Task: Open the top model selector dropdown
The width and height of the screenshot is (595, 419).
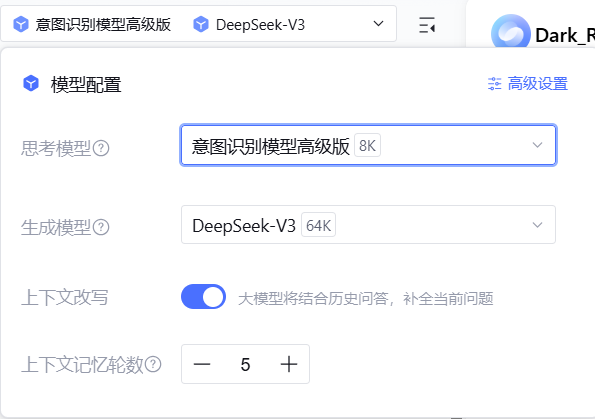Action: [x=198, y=24]
